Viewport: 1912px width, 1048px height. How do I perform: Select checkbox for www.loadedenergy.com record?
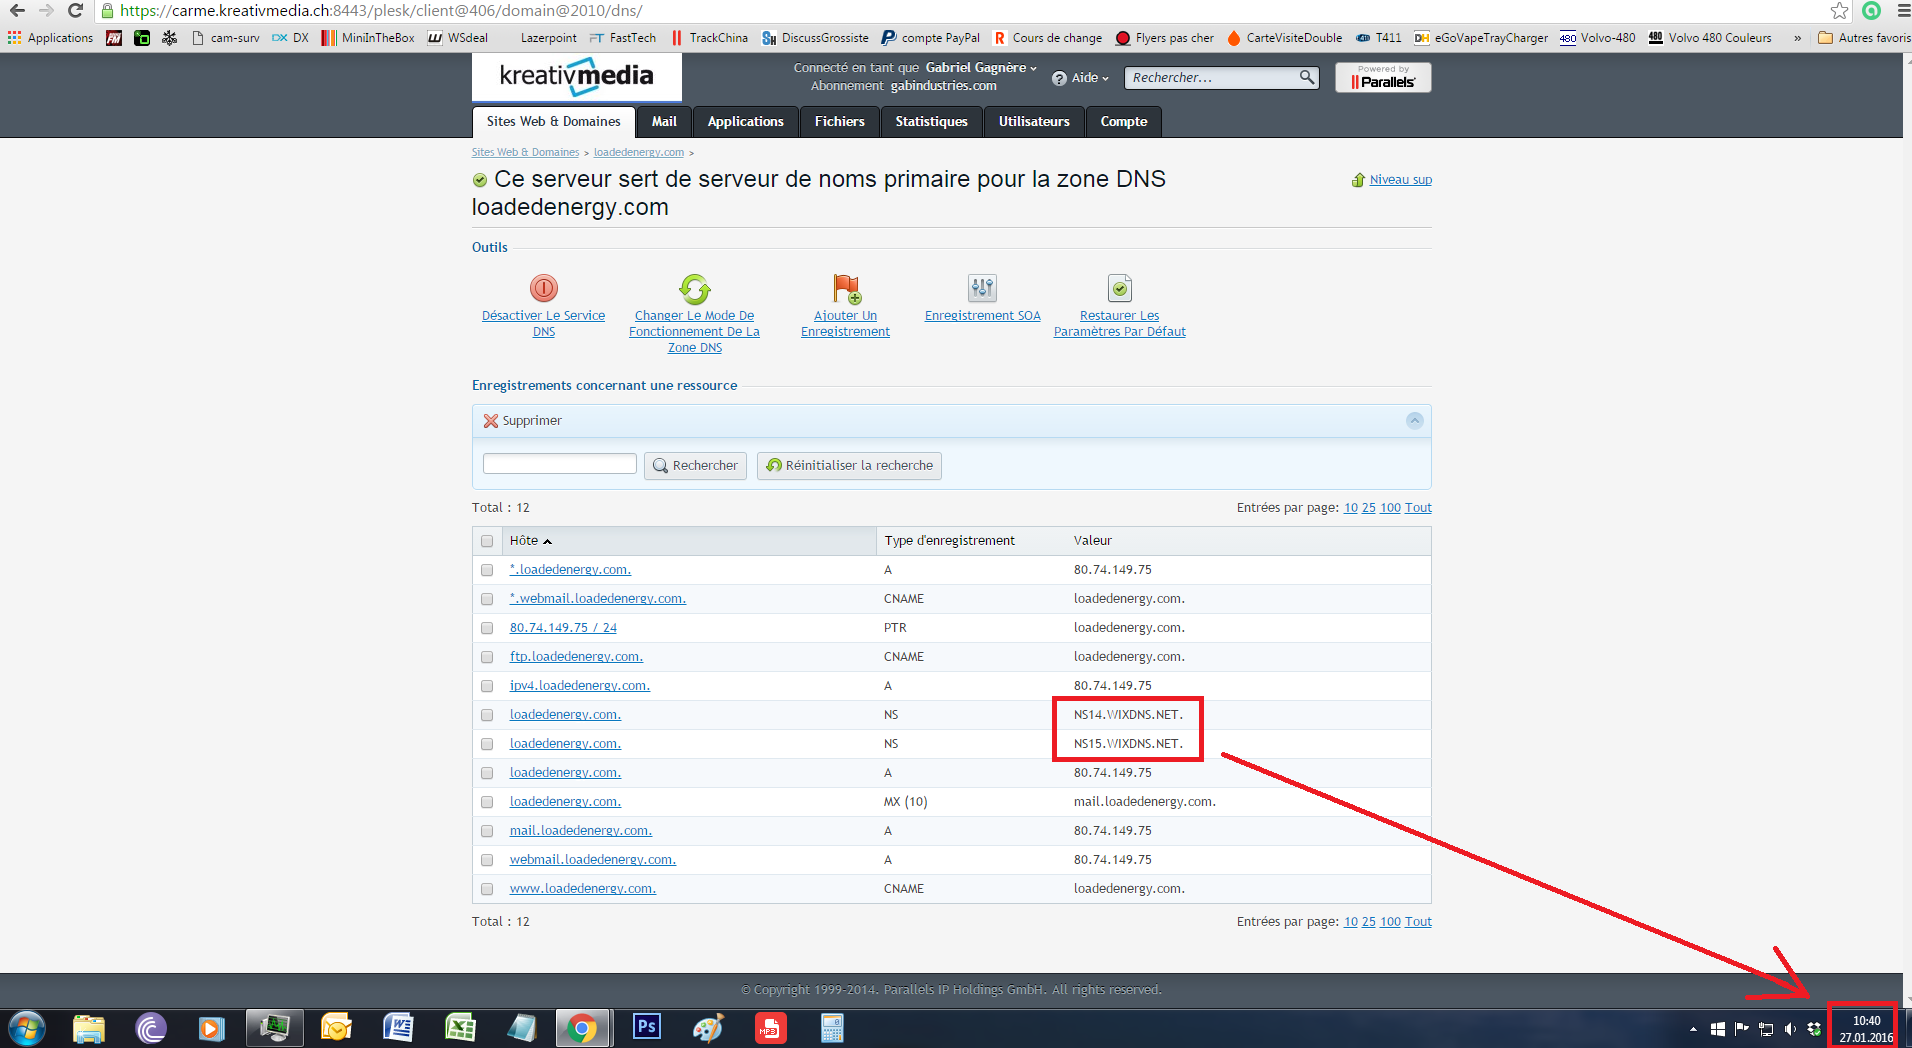tap(487, 889)
